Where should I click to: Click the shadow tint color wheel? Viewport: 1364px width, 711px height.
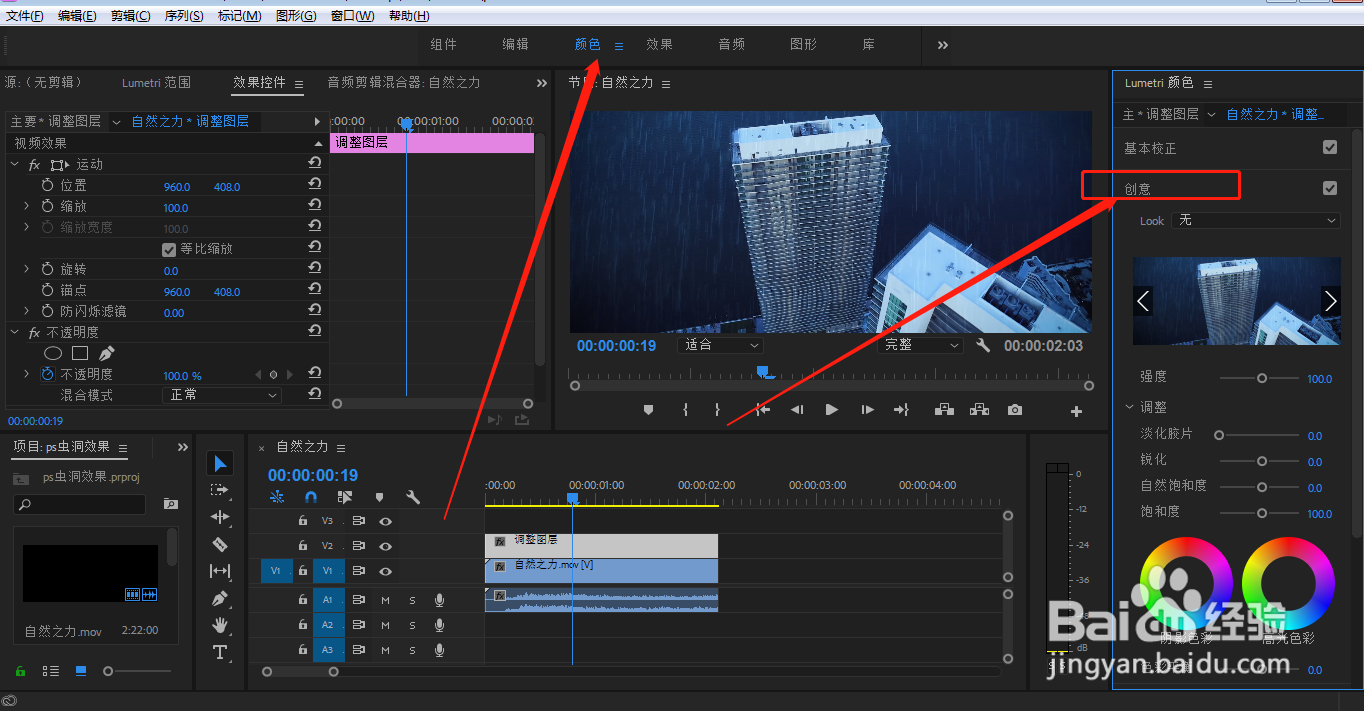[1187, 582]
